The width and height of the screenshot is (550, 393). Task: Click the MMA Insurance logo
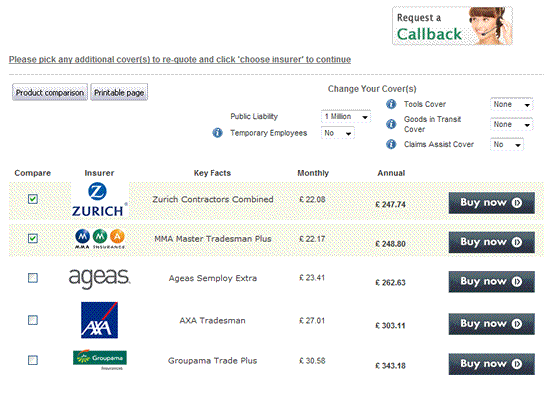[x=100, y=239]
